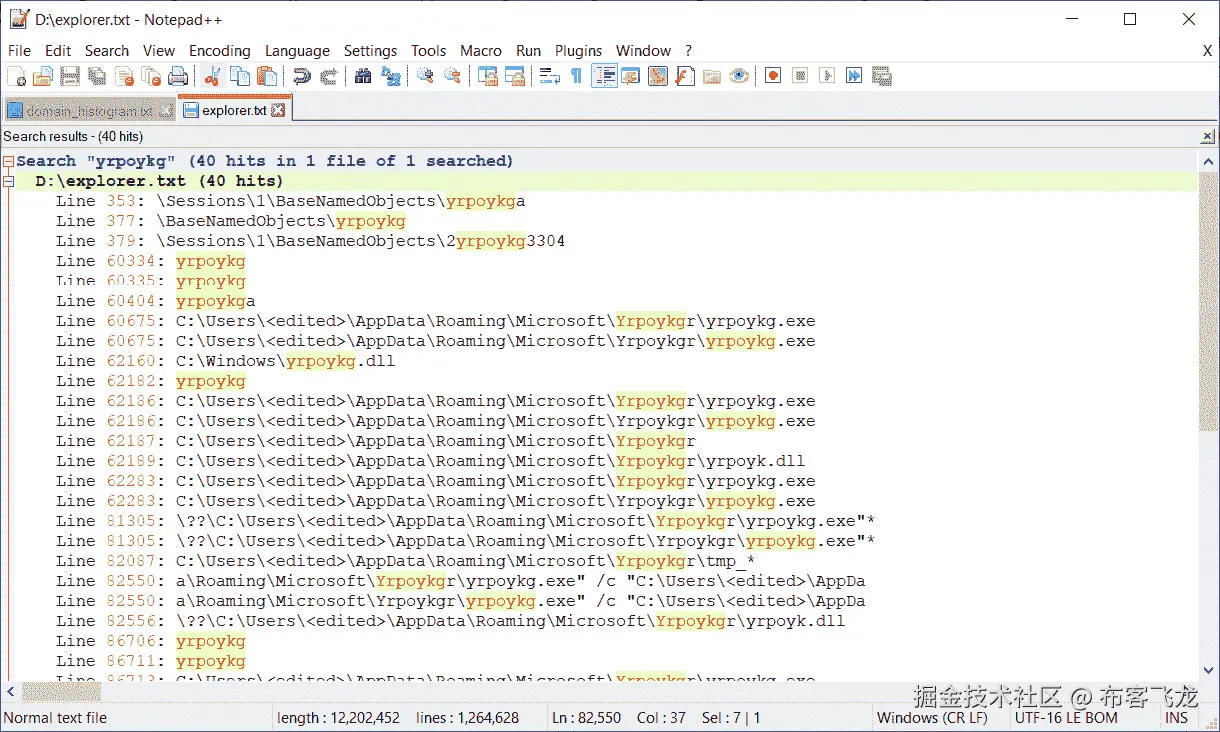
Task: Toggle file monitoring eye icon
Action: [x=739, y=76]
